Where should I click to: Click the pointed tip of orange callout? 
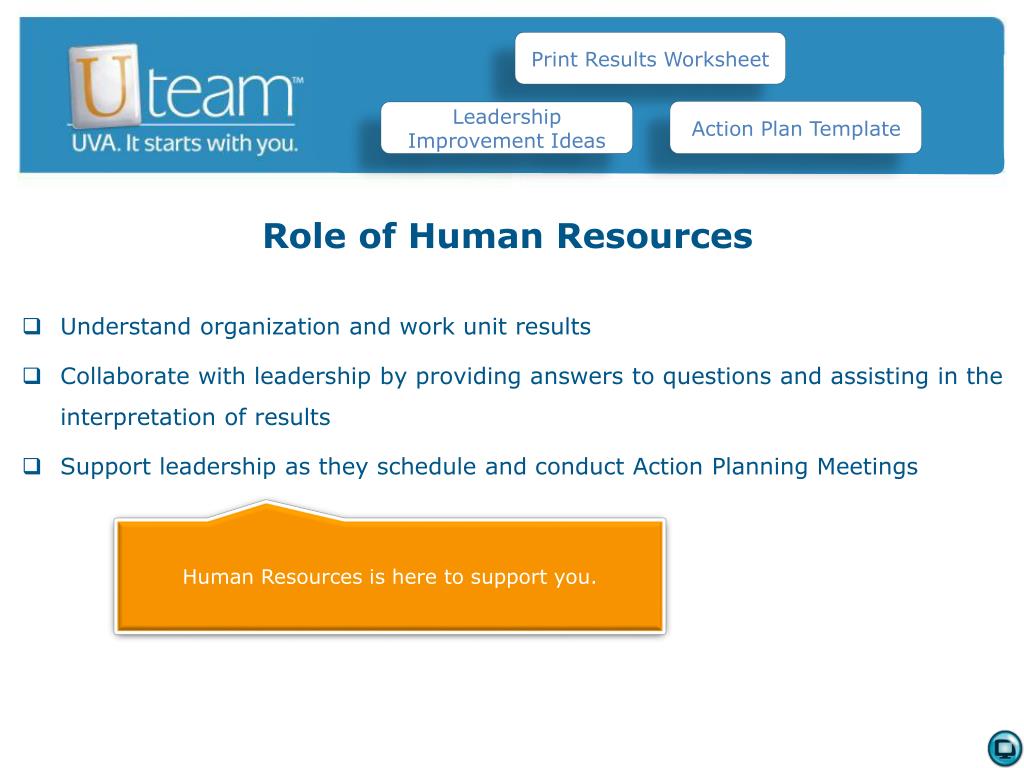click(266, 505)
